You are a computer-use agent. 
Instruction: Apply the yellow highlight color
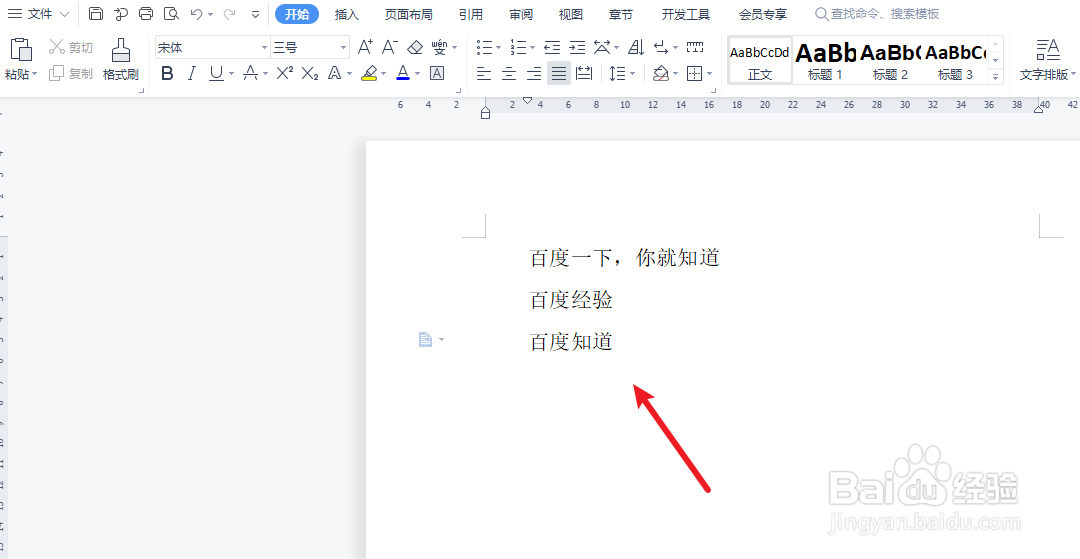tap(369, 73)
